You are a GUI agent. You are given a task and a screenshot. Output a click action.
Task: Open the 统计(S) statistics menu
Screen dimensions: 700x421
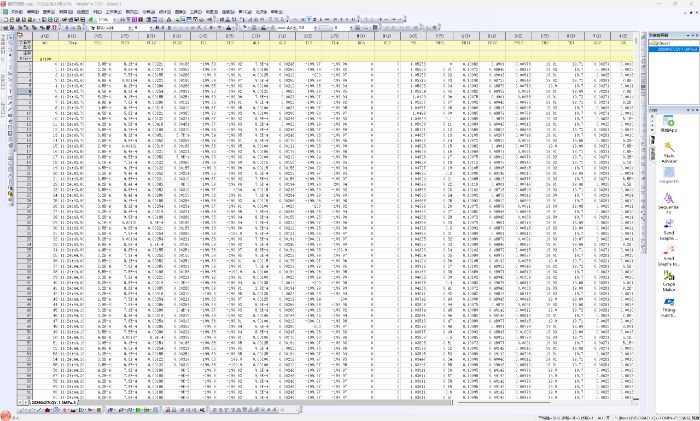(x=165, y=12)
